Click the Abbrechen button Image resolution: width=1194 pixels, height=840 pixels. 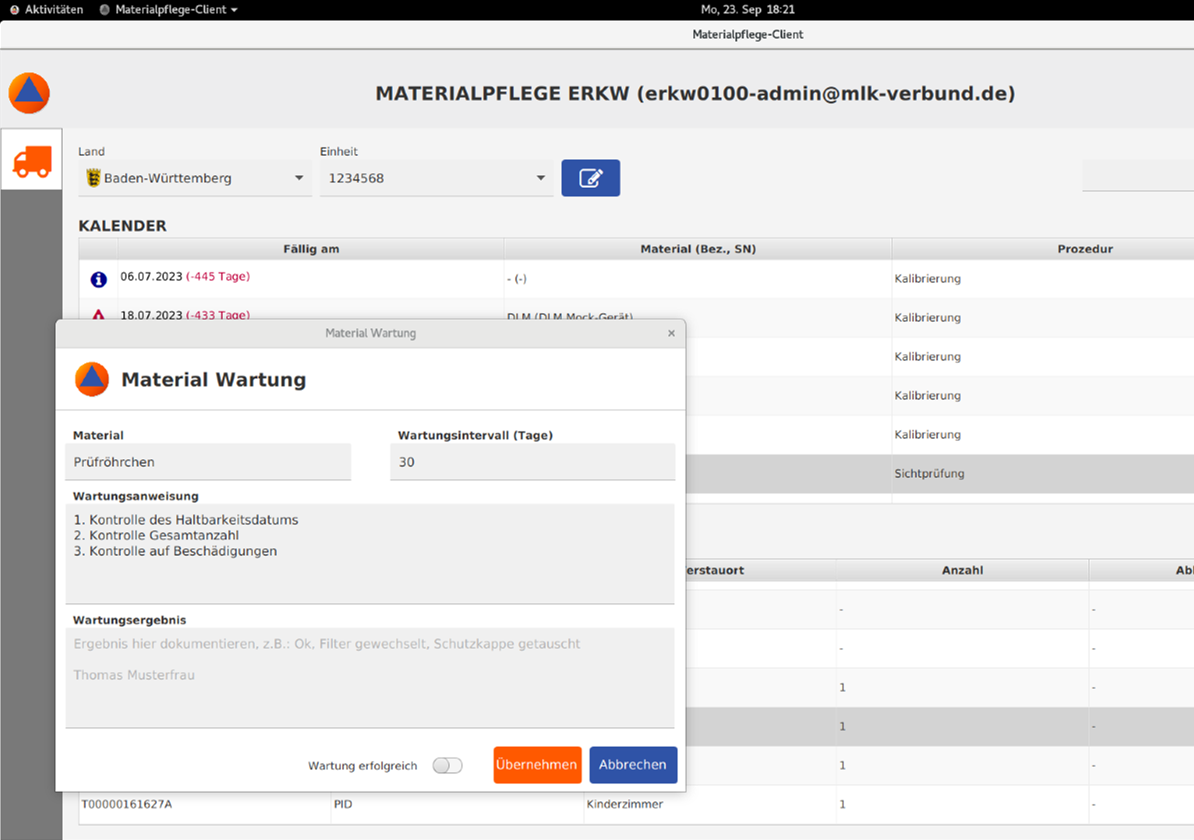click(633, 765)
